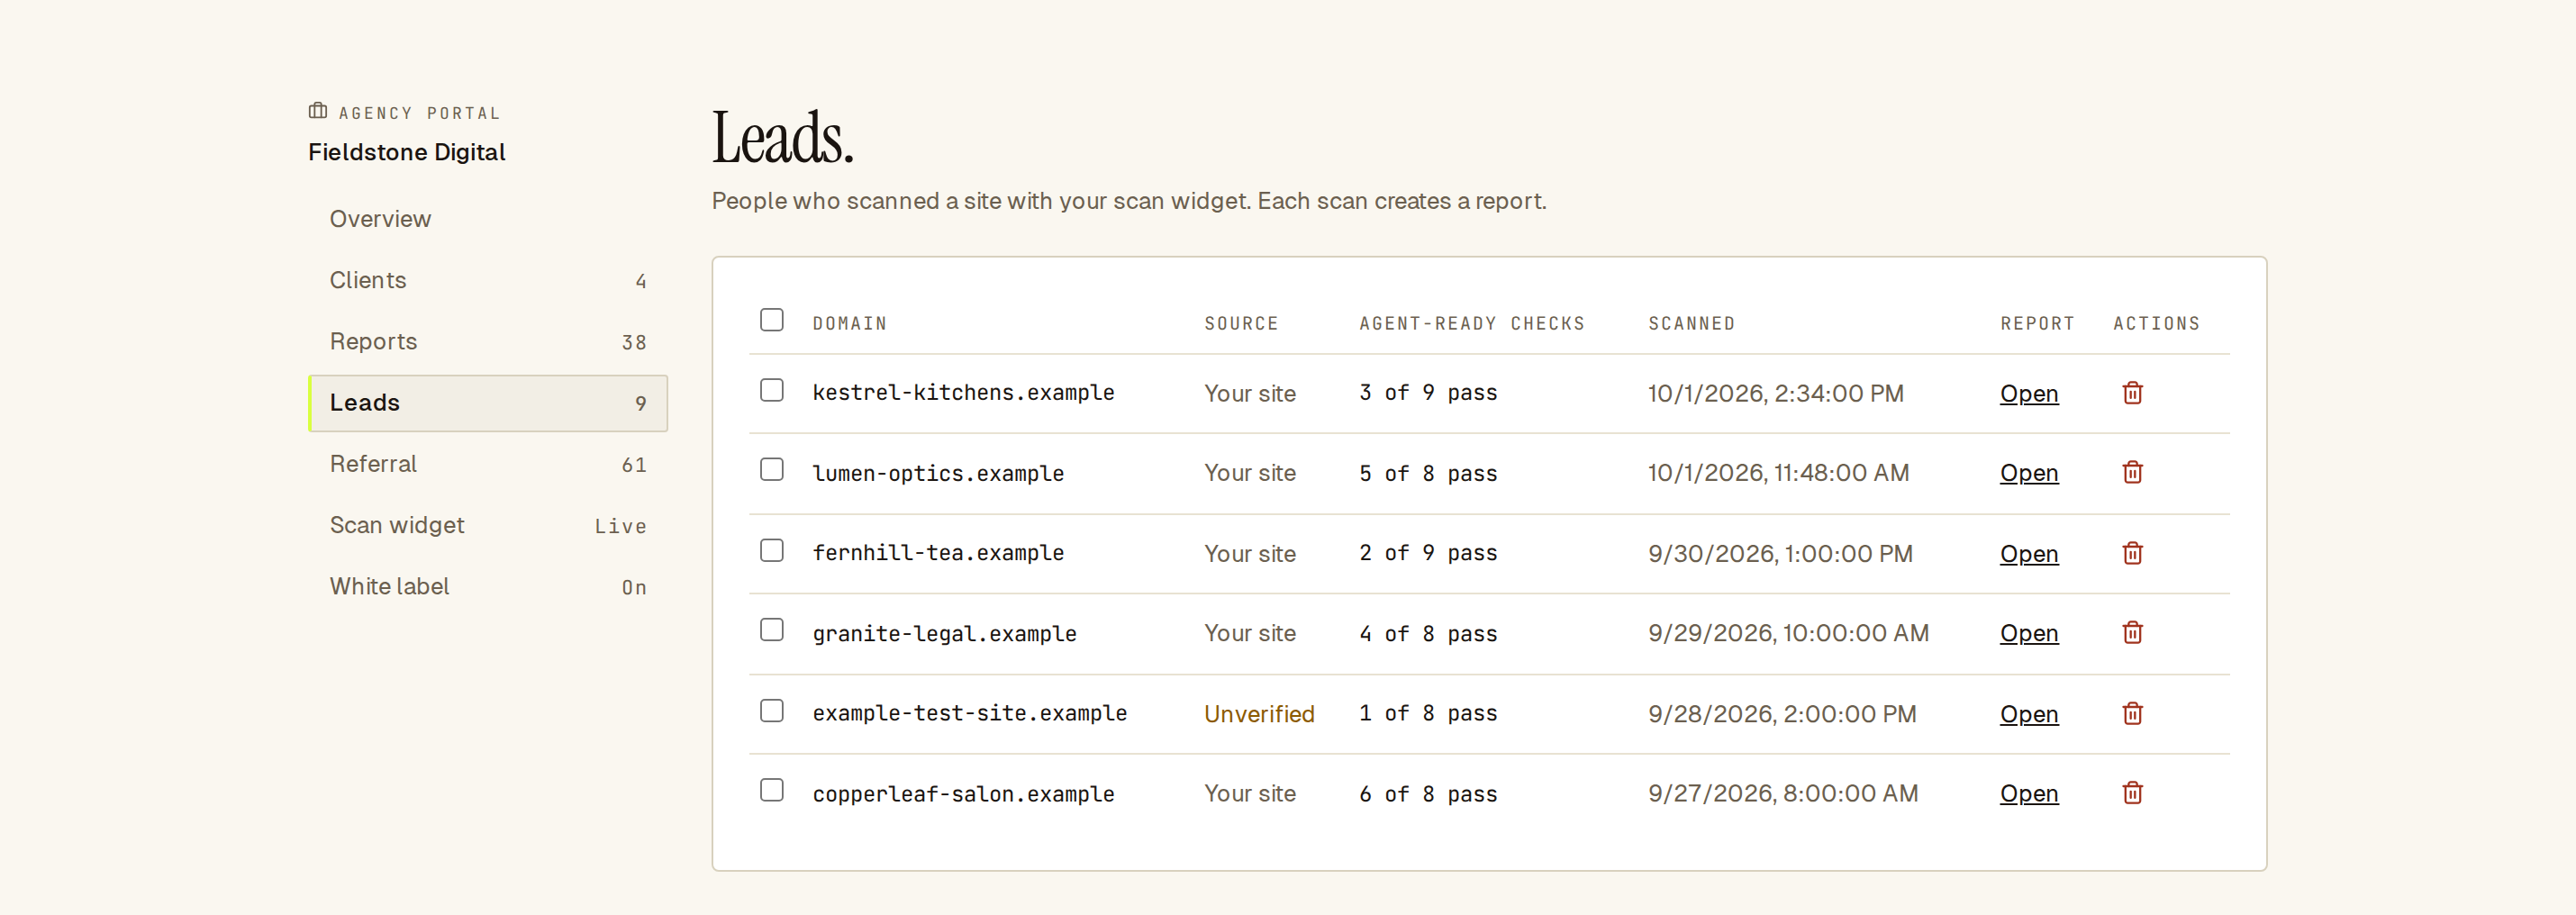Open the copperleaf-salon.example report
Screen dimensions: 2576x915
[x=2029, y=794]
